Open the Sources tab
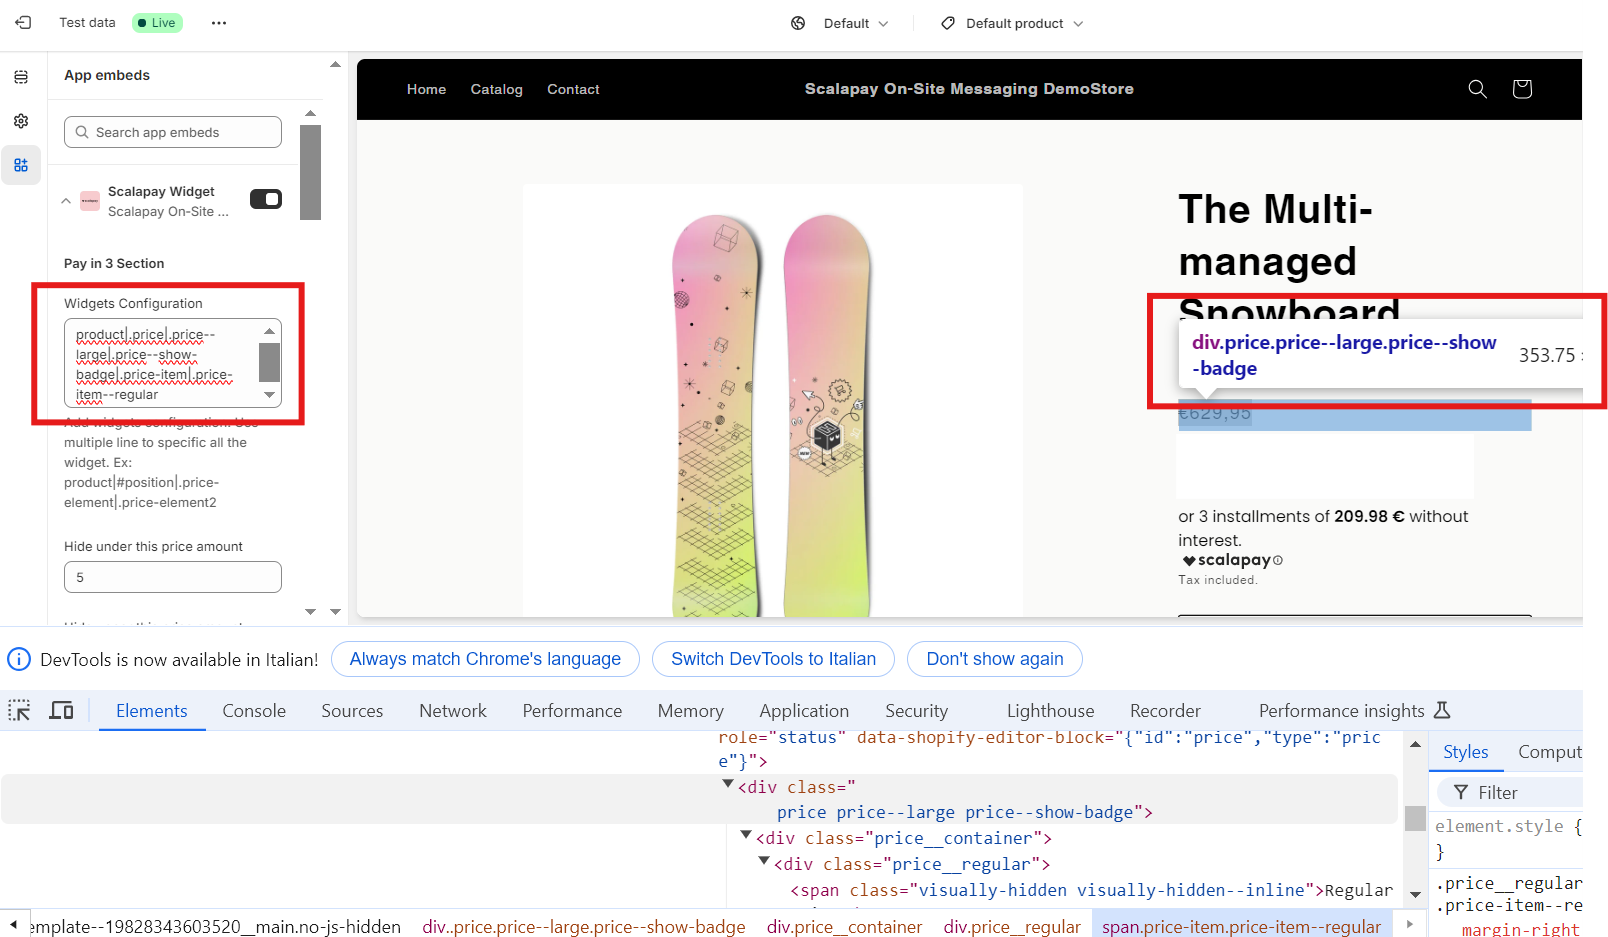This screenshot has height=937, width=1608. pyautogui.click(x=352, y=711)
